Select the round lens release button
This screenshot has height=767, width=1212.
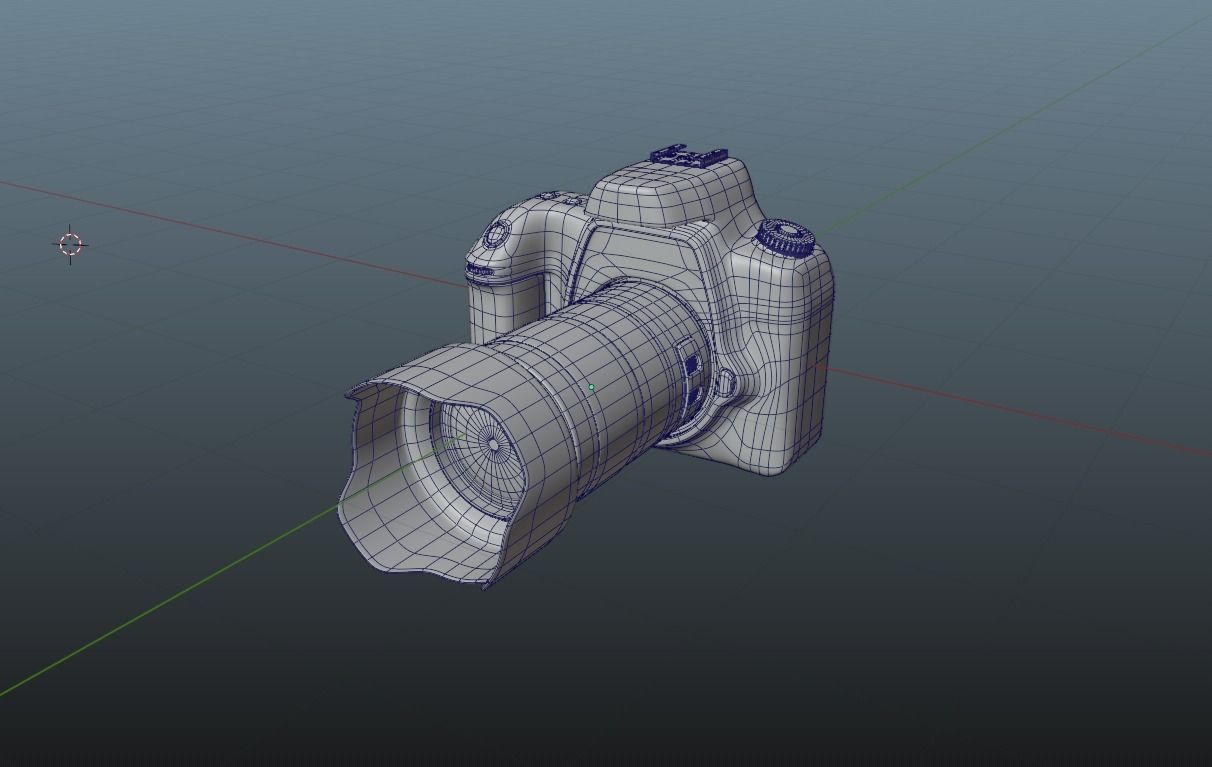(x=728, y=383)
